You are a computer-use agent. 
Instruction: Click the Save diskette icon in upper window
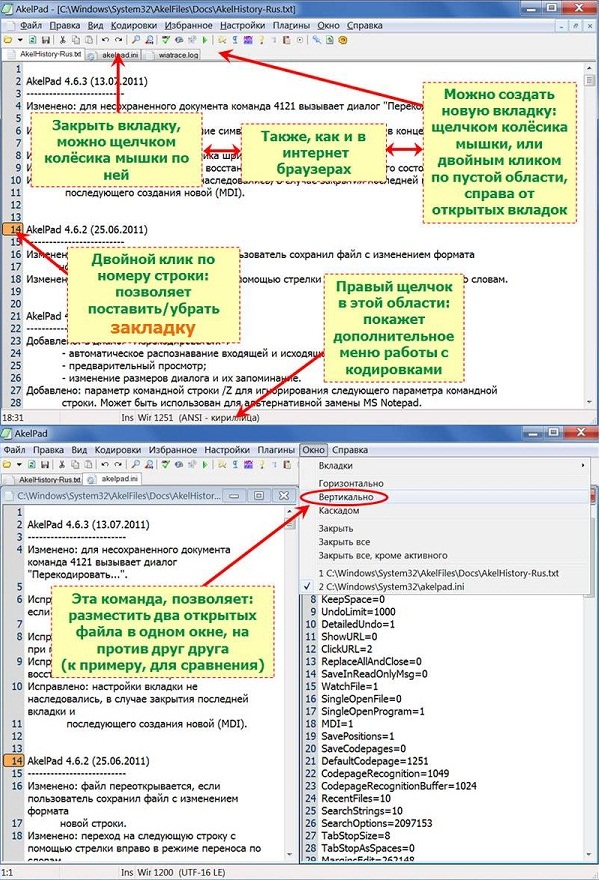pos(46,40)
